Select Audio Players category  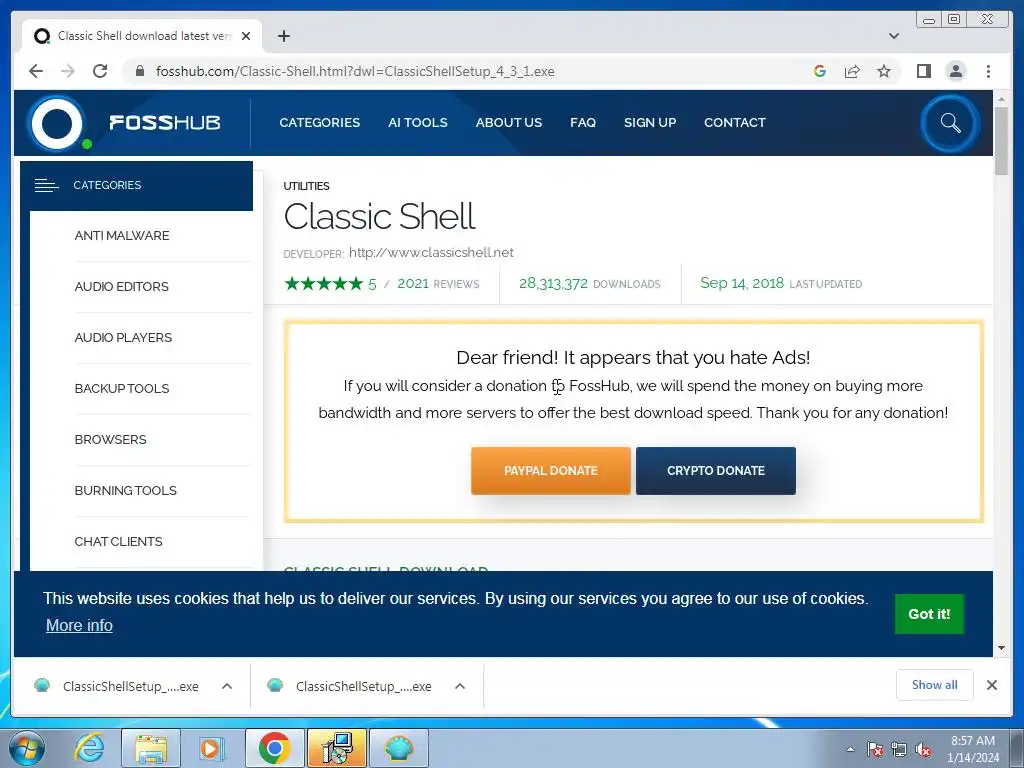click(x=123, y=338)
